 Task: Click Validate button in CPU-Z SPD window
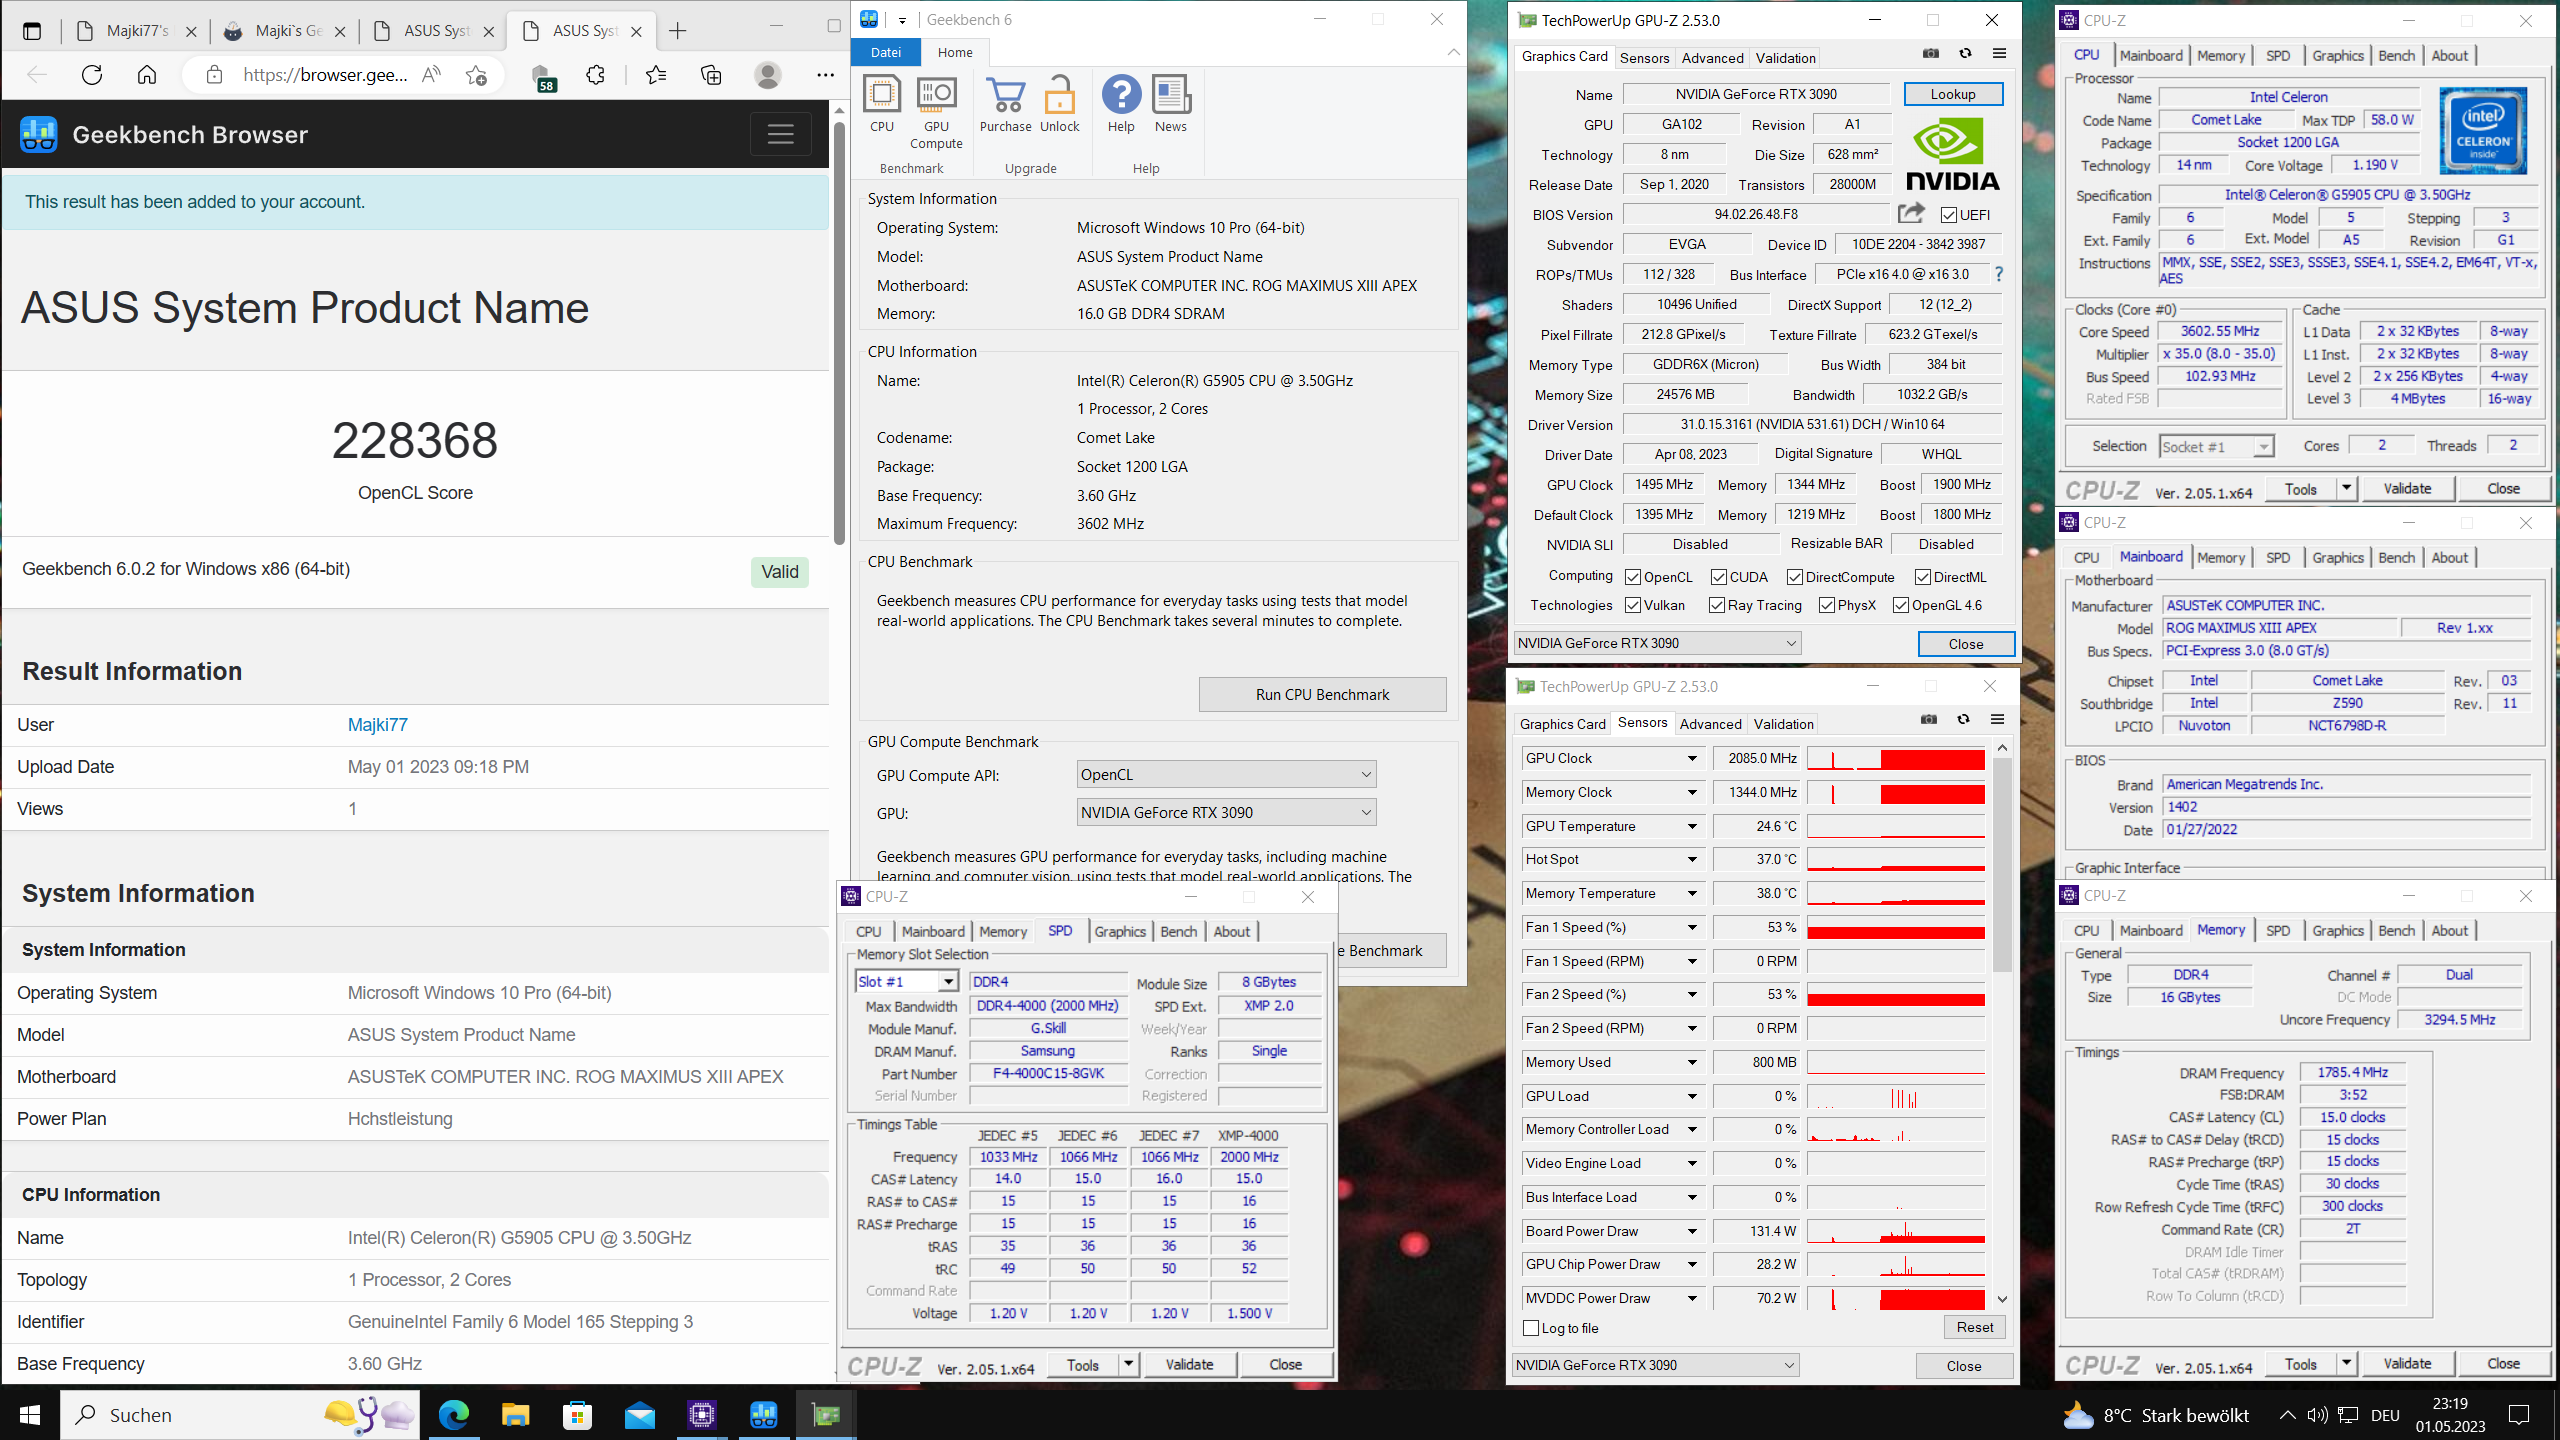[1189, 1364]
